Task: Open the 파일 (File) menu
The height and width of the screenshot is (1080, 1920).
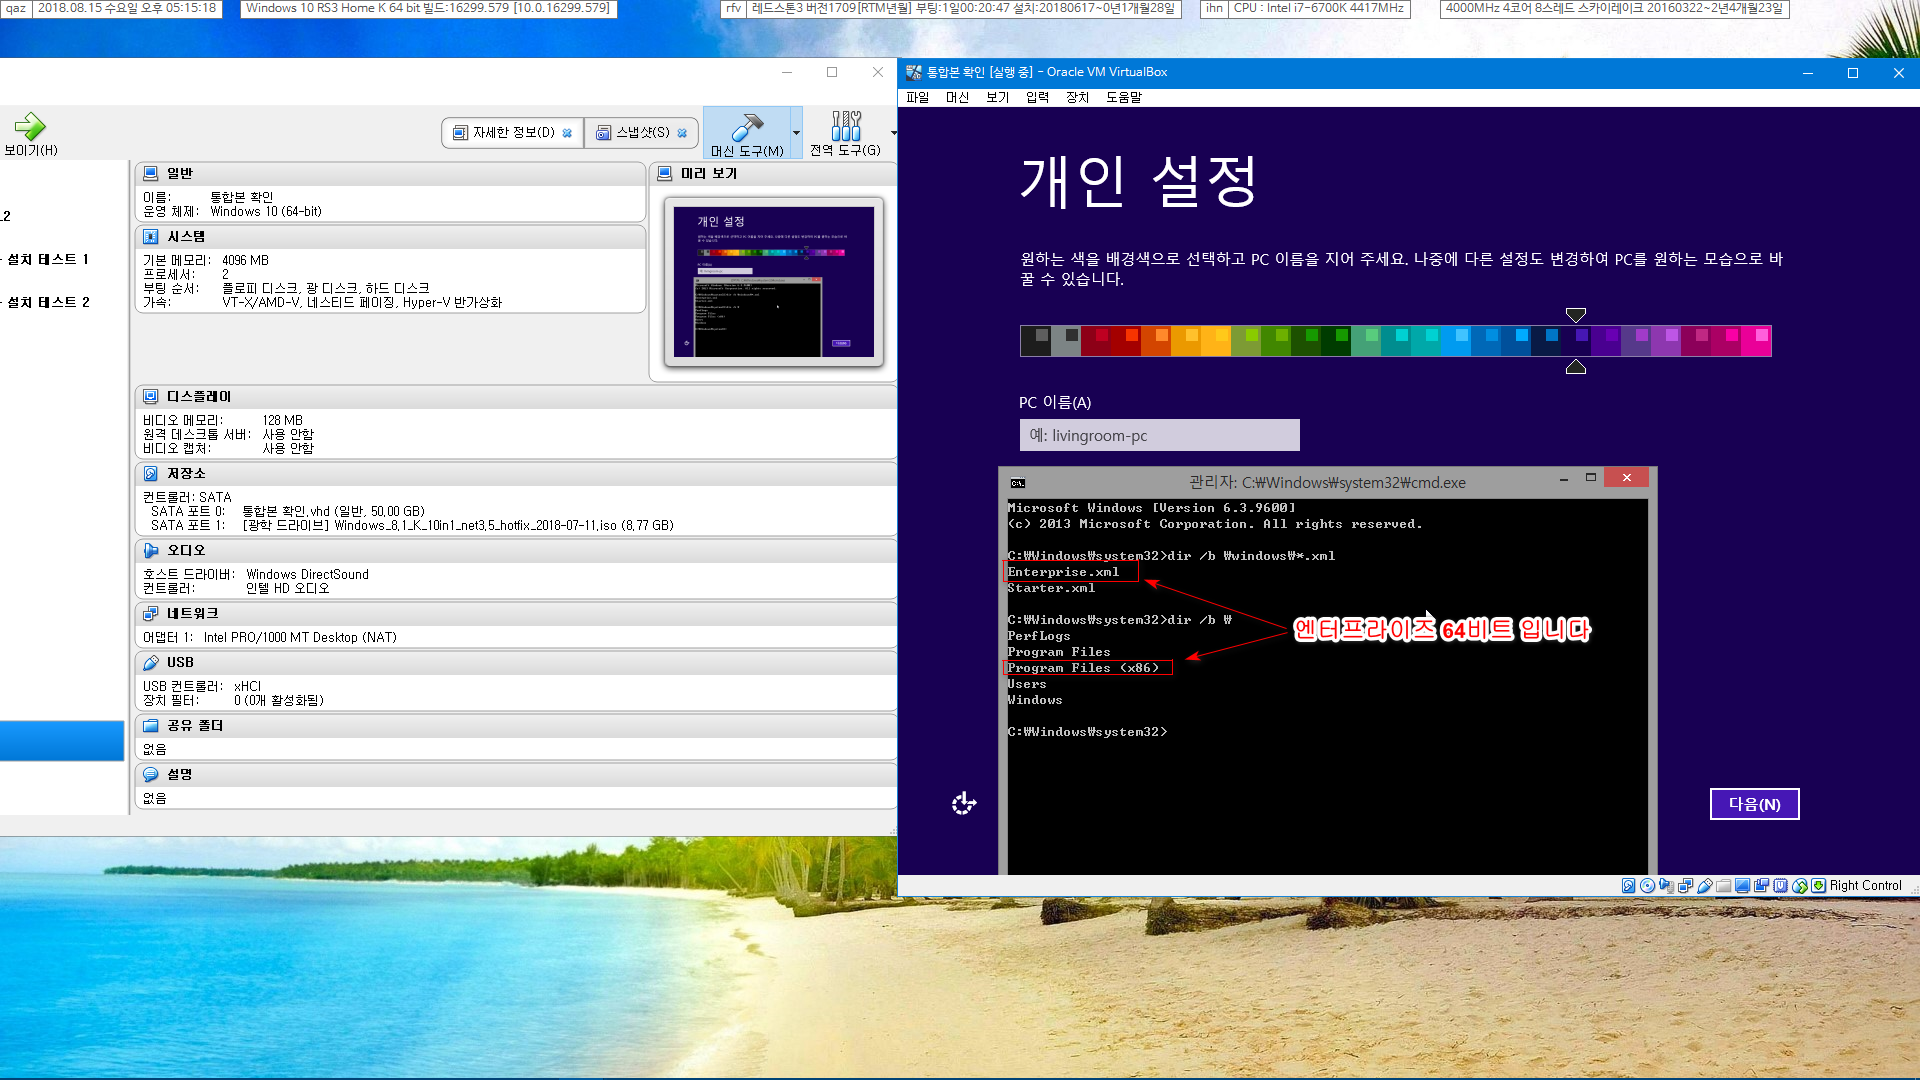Action: point(917,97)
